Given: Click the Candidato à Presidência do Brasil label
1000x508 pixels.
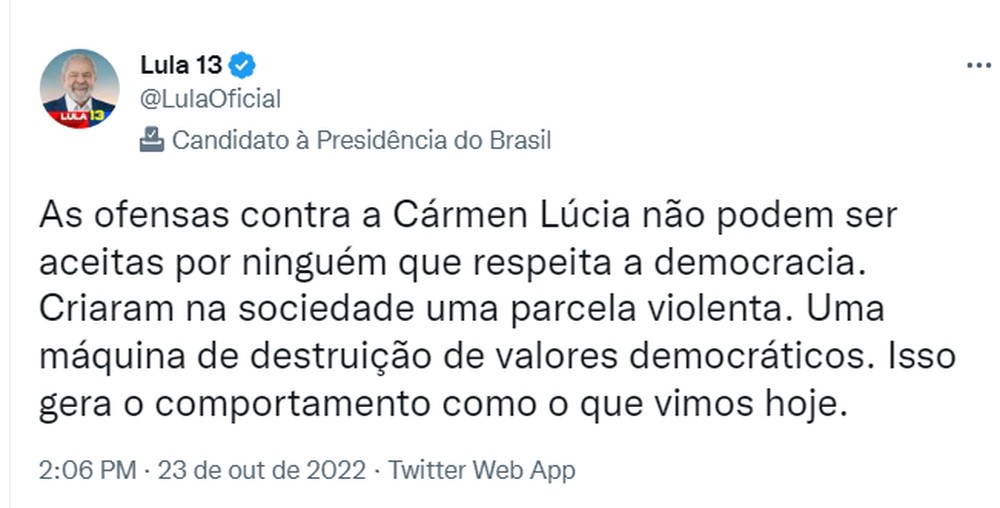Looking at the screenshot, I should pos(361,140).
